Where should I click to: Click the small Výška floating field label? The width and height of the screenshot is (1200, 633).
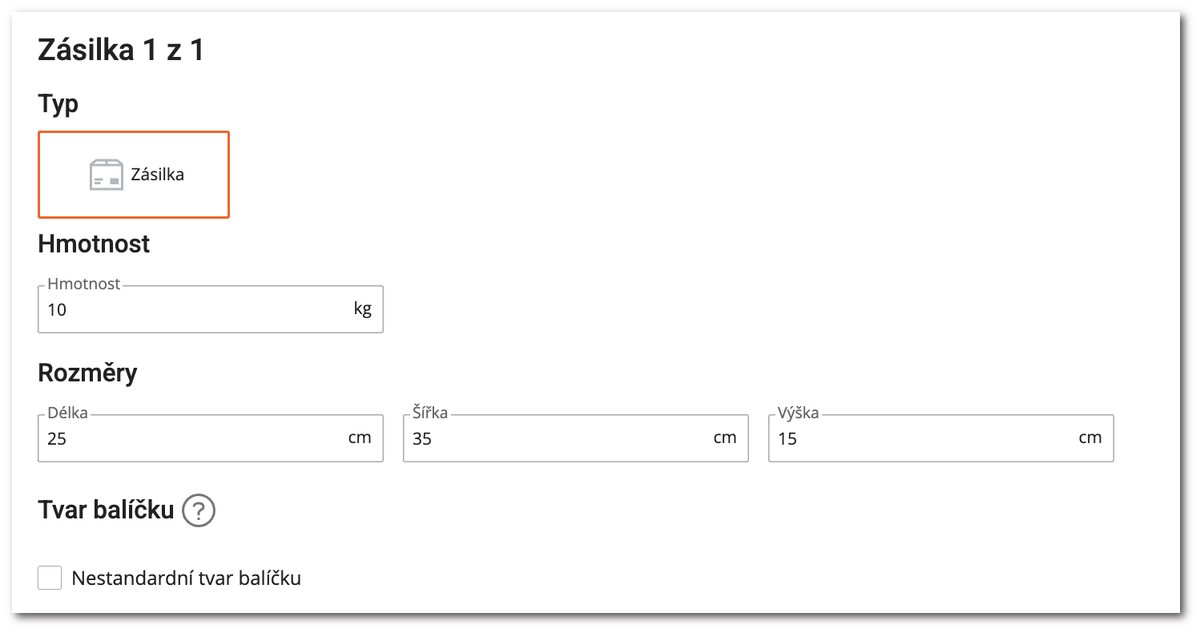coord(797,412)
